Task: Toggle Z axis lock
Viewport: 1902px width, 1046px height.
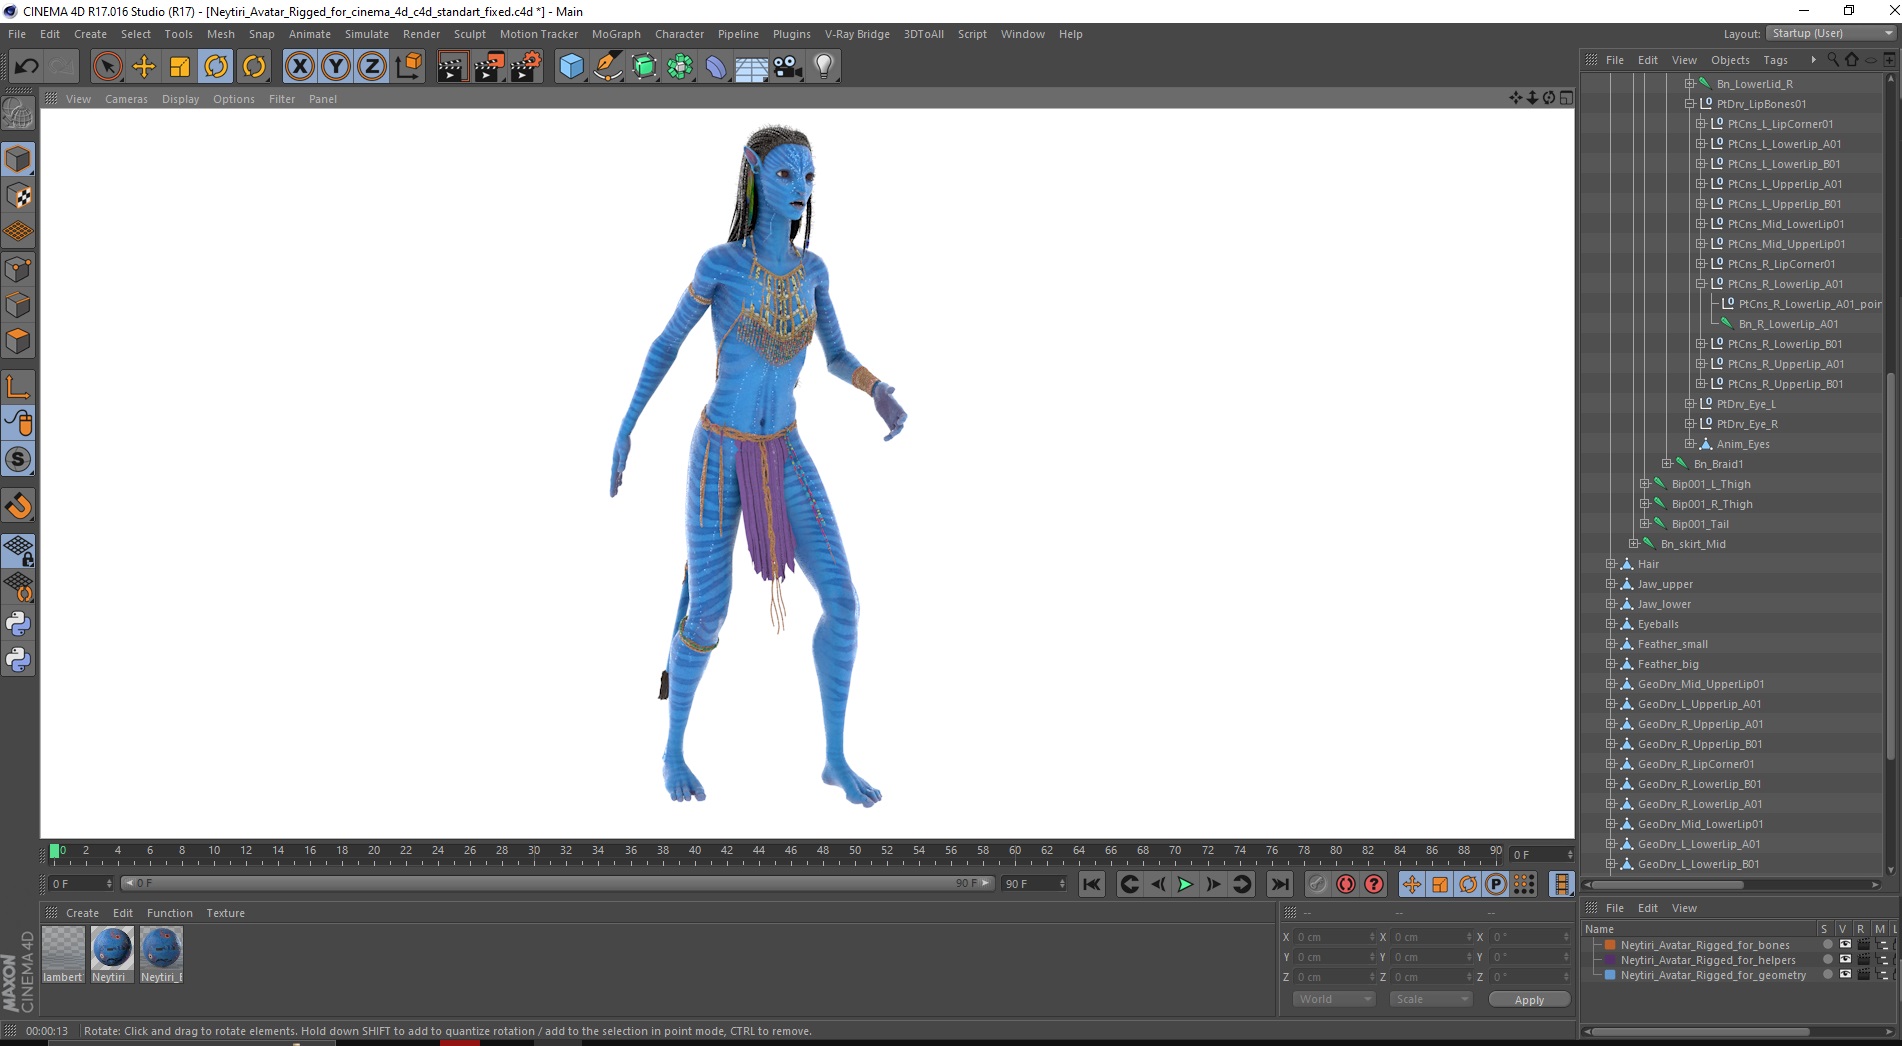Action: [x=372, y=67]
